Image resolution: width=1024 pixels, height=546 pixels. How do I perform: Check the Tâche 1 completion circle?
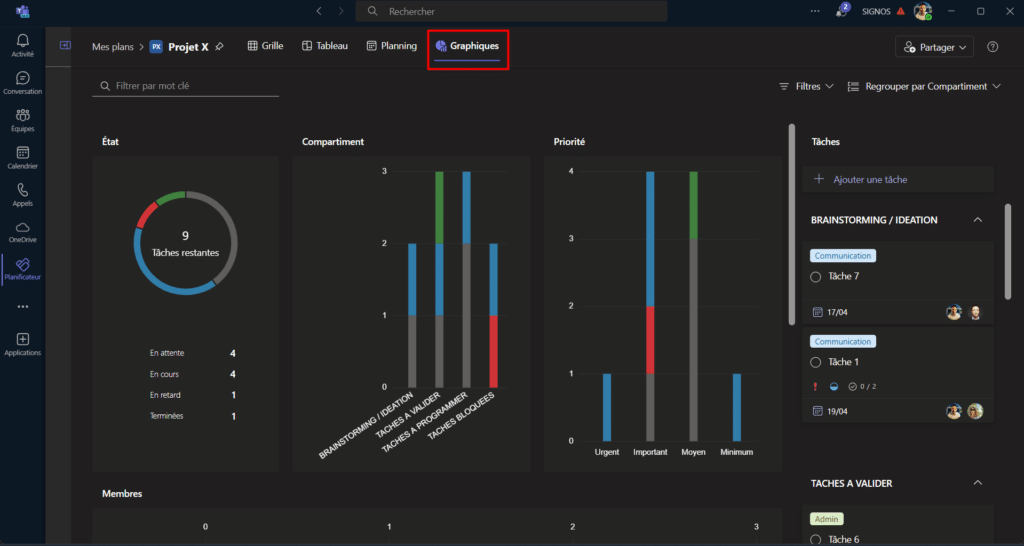tap(816, 362)
